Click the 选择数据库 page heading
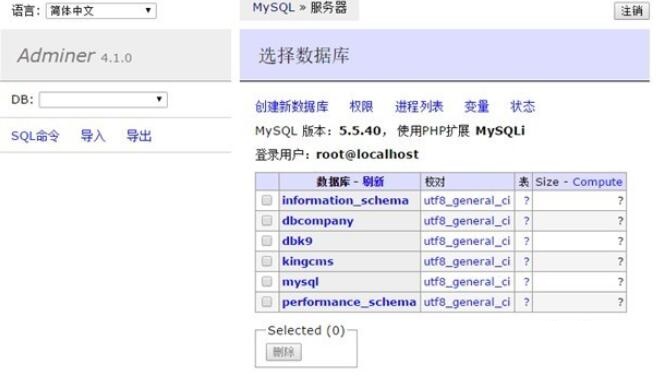The height and width of the screenshot is (377, 669). tap(304, 55)
